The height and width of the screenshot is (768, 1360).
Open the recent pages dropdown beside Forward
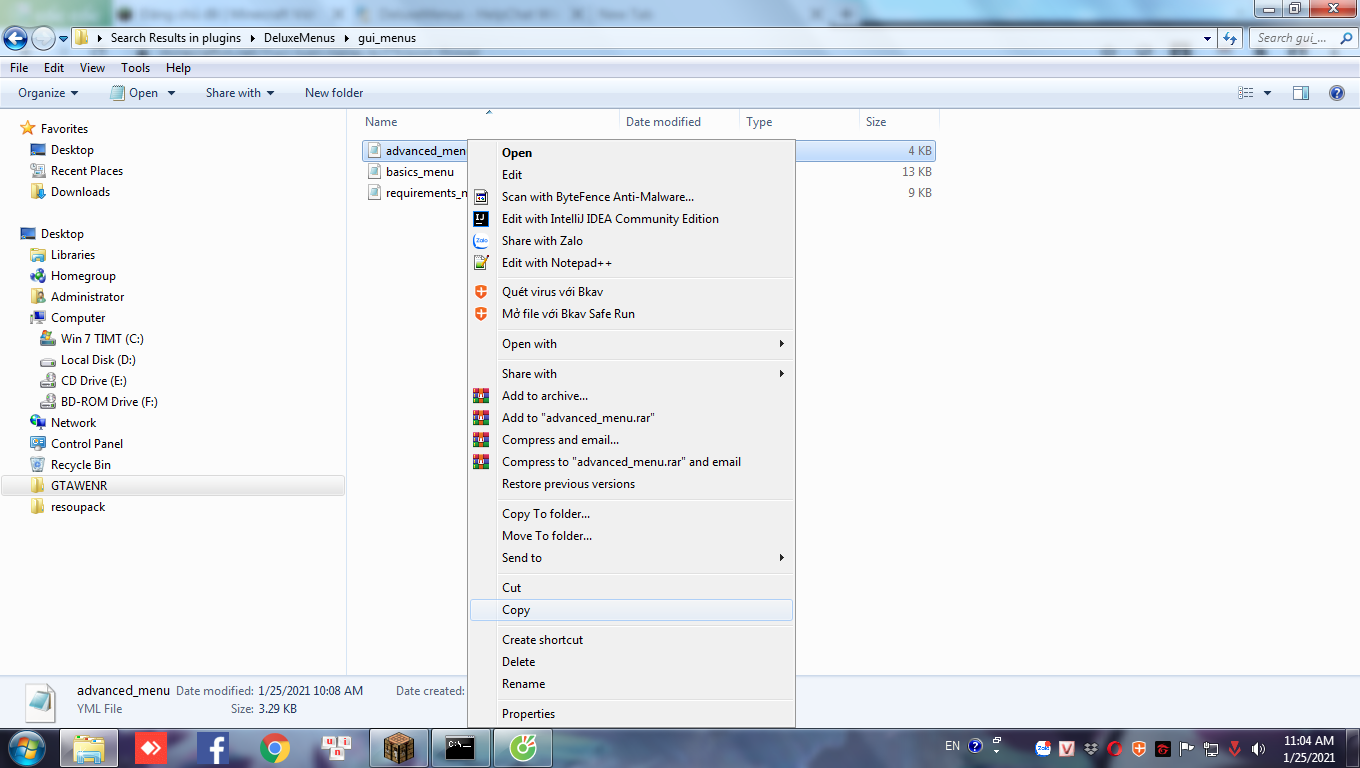pyautogui.click(x=63, y=39)
